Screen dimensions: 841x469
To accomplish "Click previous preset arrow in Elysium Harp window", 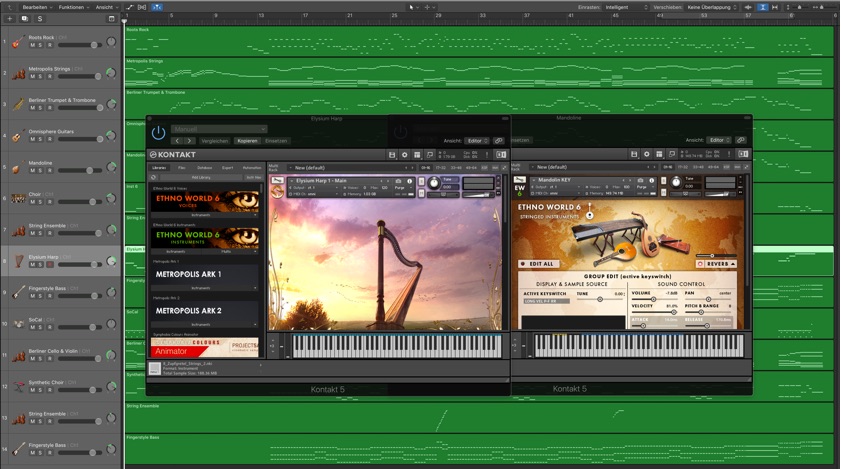I will coord(177,141).
